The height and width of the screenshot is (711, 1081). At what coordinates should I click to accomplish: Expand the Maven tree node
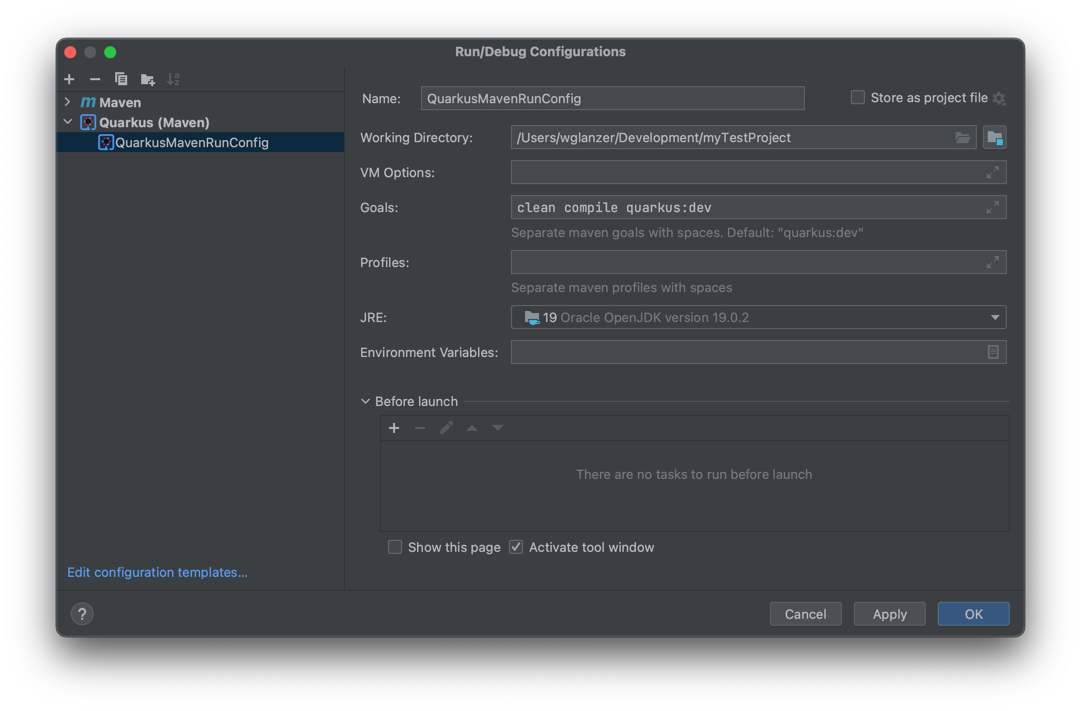point(68,102)
